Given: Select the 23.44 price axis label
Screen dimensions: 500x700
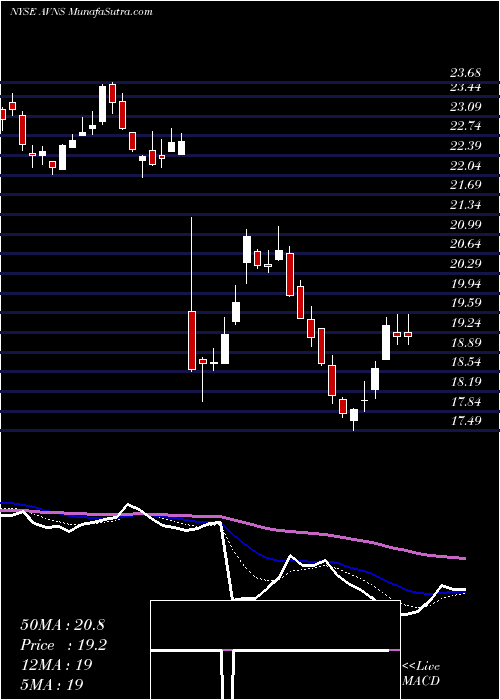Looking at the screenshot, I should [466, 88].
